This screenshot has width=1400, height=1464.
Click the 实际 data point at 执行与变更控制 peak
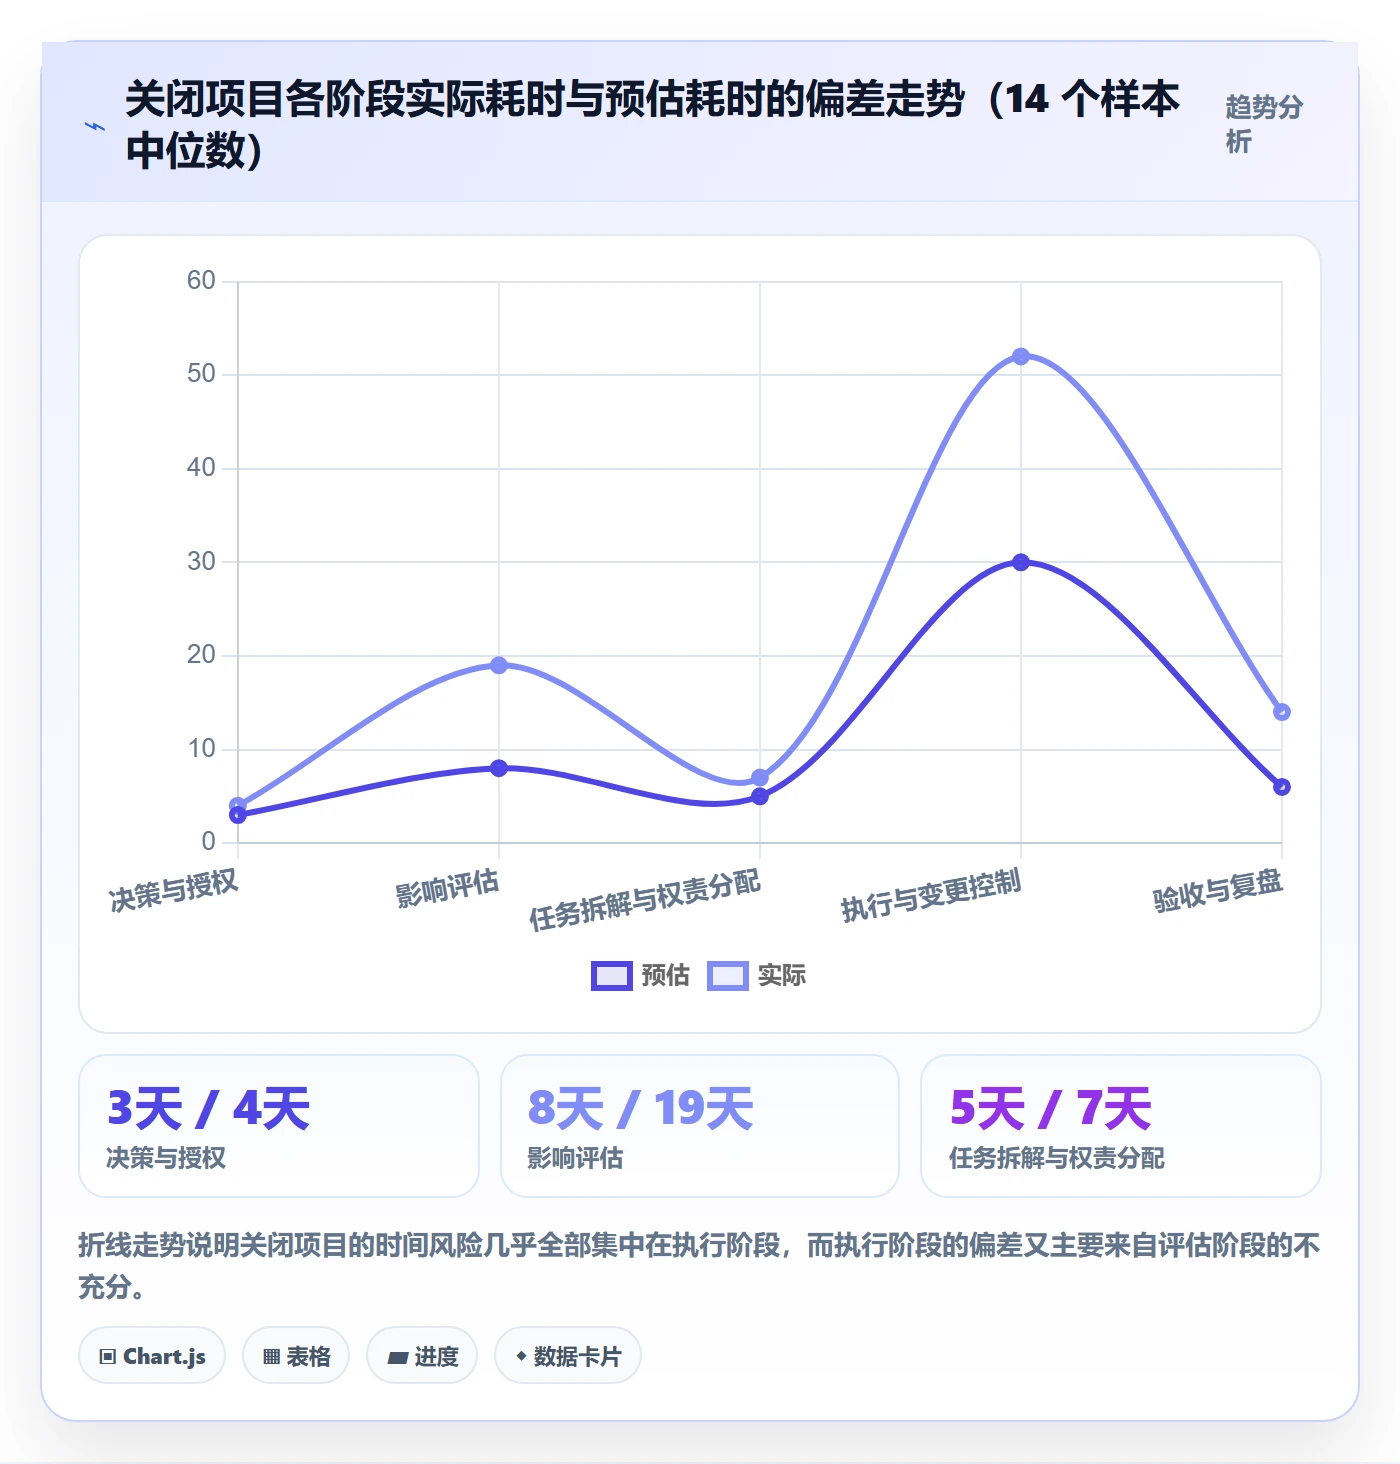click(1021, 356)
